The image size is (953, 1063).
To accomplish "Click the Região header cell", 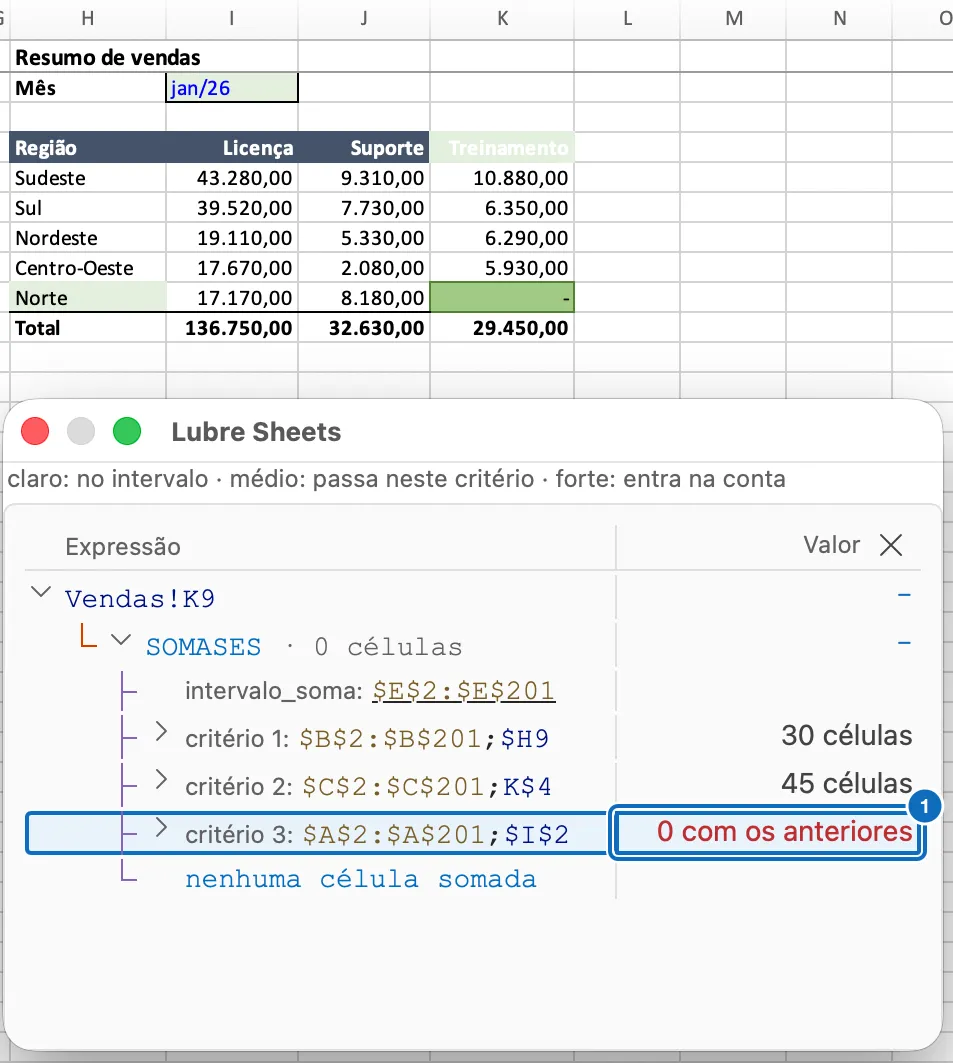I will [88, 148].
